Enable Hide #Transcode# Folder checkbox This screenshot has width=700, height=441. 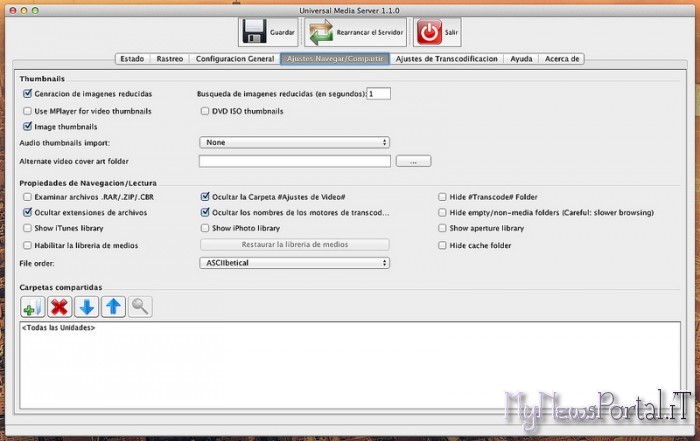tap(442, 197)
